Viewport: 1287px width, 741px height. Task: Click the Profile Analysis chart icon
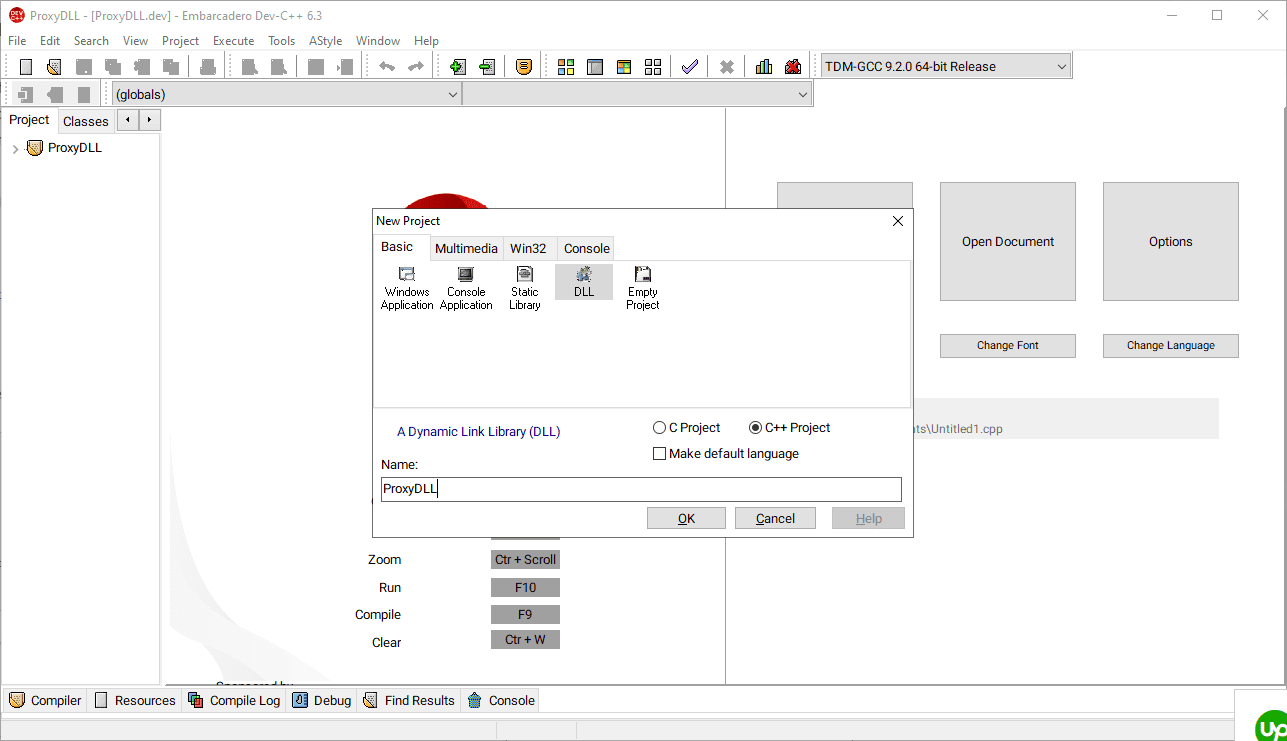click(764, 67)
